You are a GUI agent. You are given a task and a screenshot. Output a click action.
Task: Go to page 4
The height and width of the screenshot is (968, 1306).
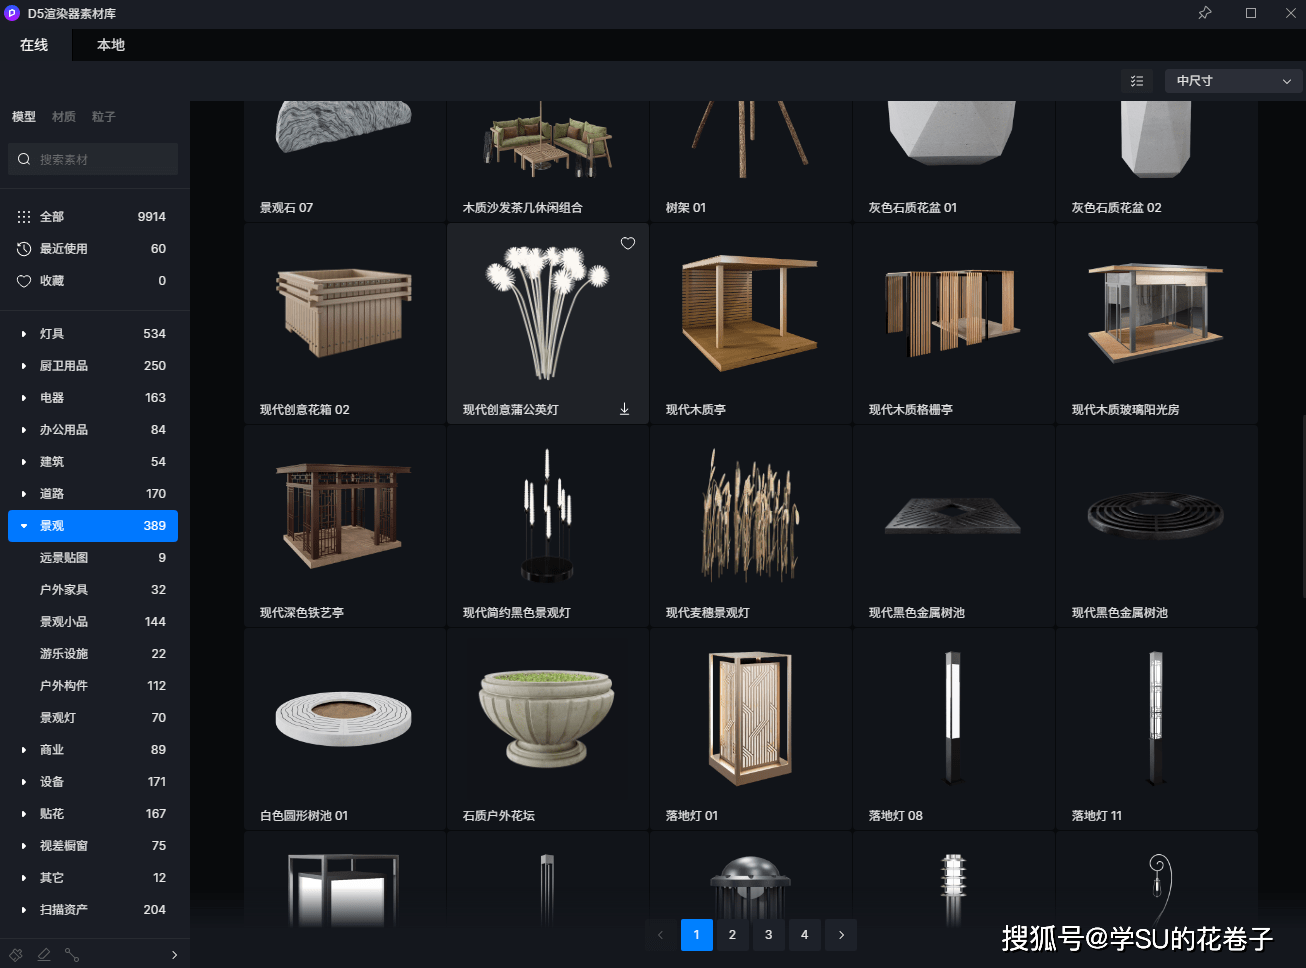[805, 935]
